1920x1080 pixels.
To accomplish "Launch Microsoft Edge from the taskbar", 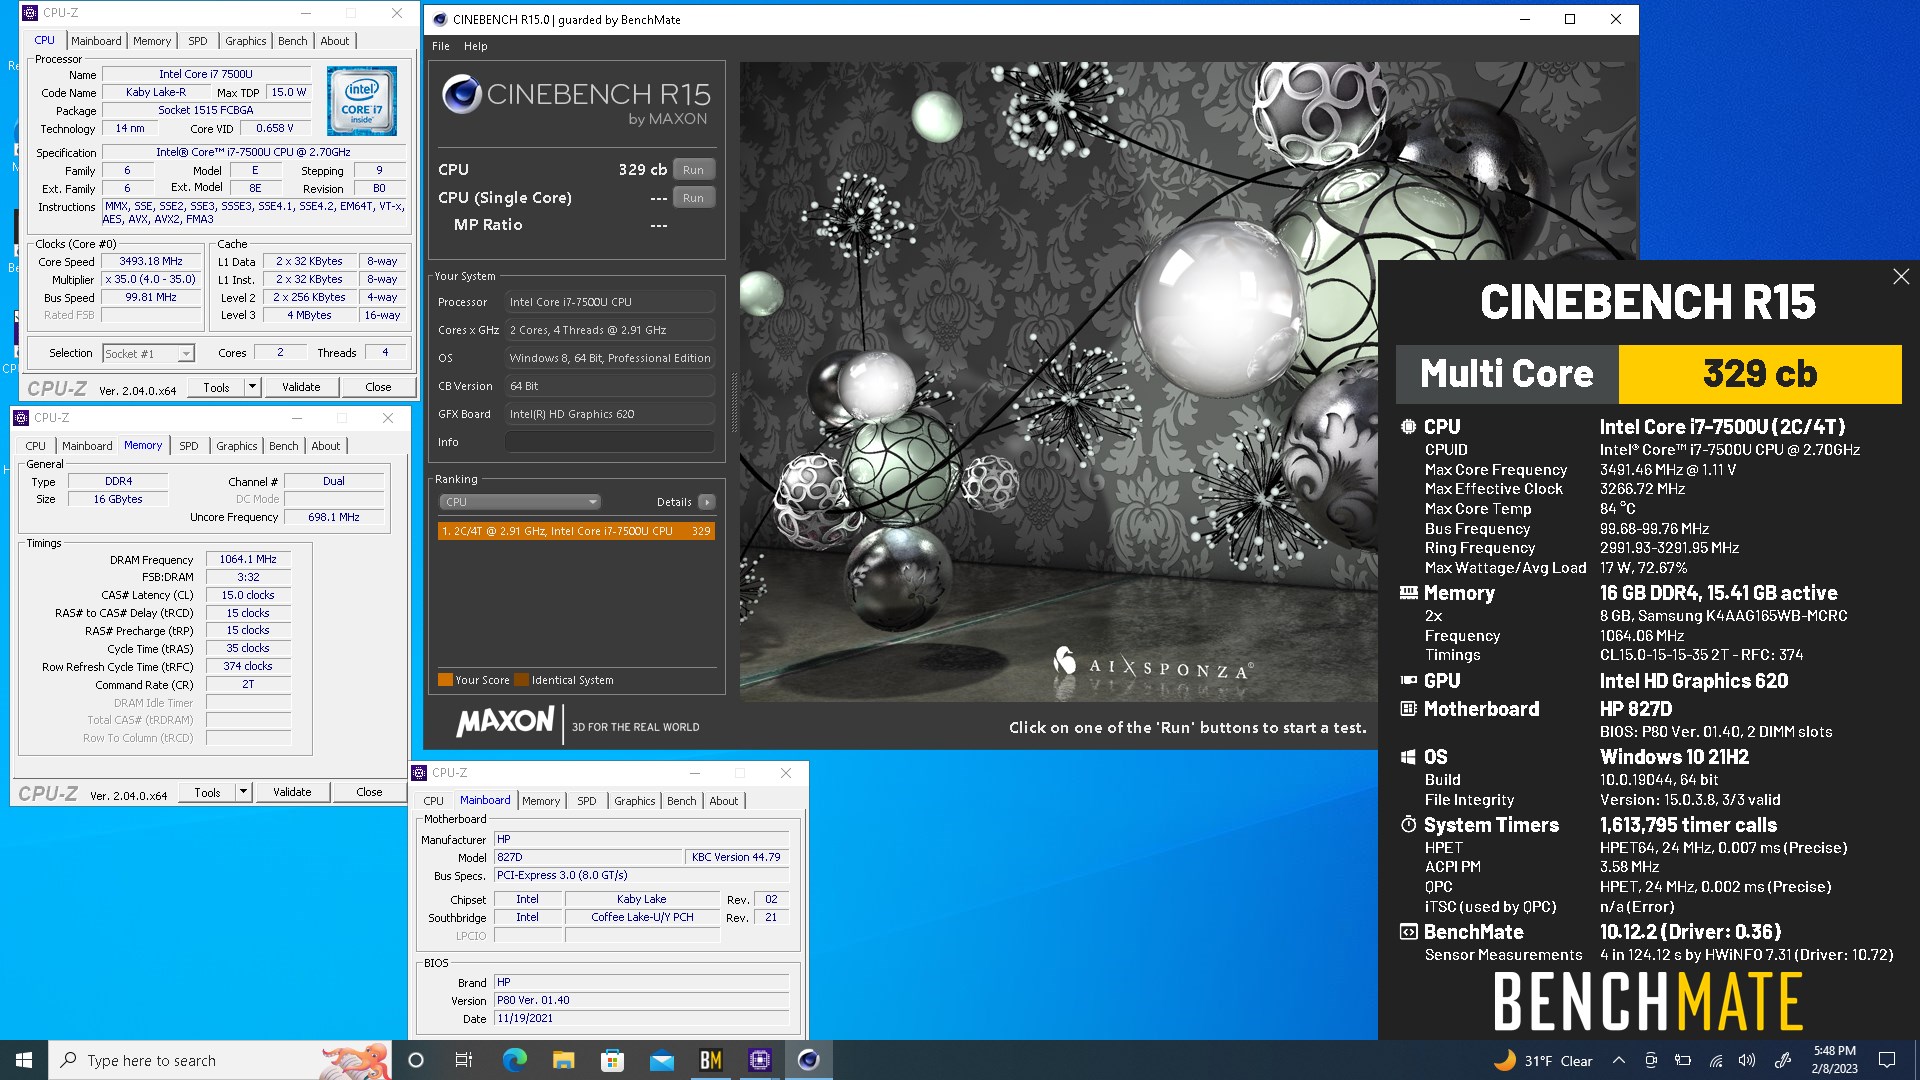I will tap(514, 1060).
